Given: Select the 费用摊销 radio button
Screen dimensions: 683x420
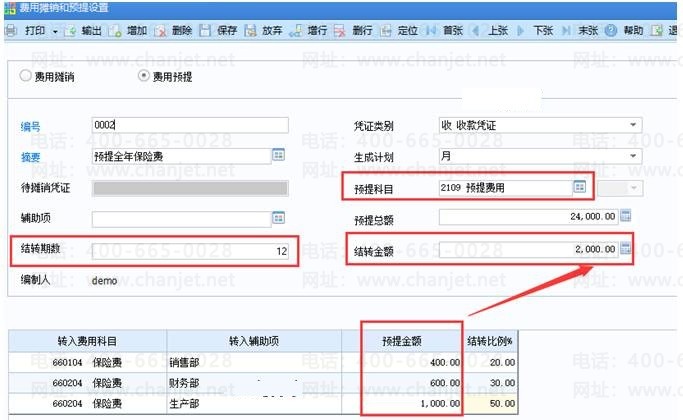Looking at the screenshot, I should [x=26, y=76].
